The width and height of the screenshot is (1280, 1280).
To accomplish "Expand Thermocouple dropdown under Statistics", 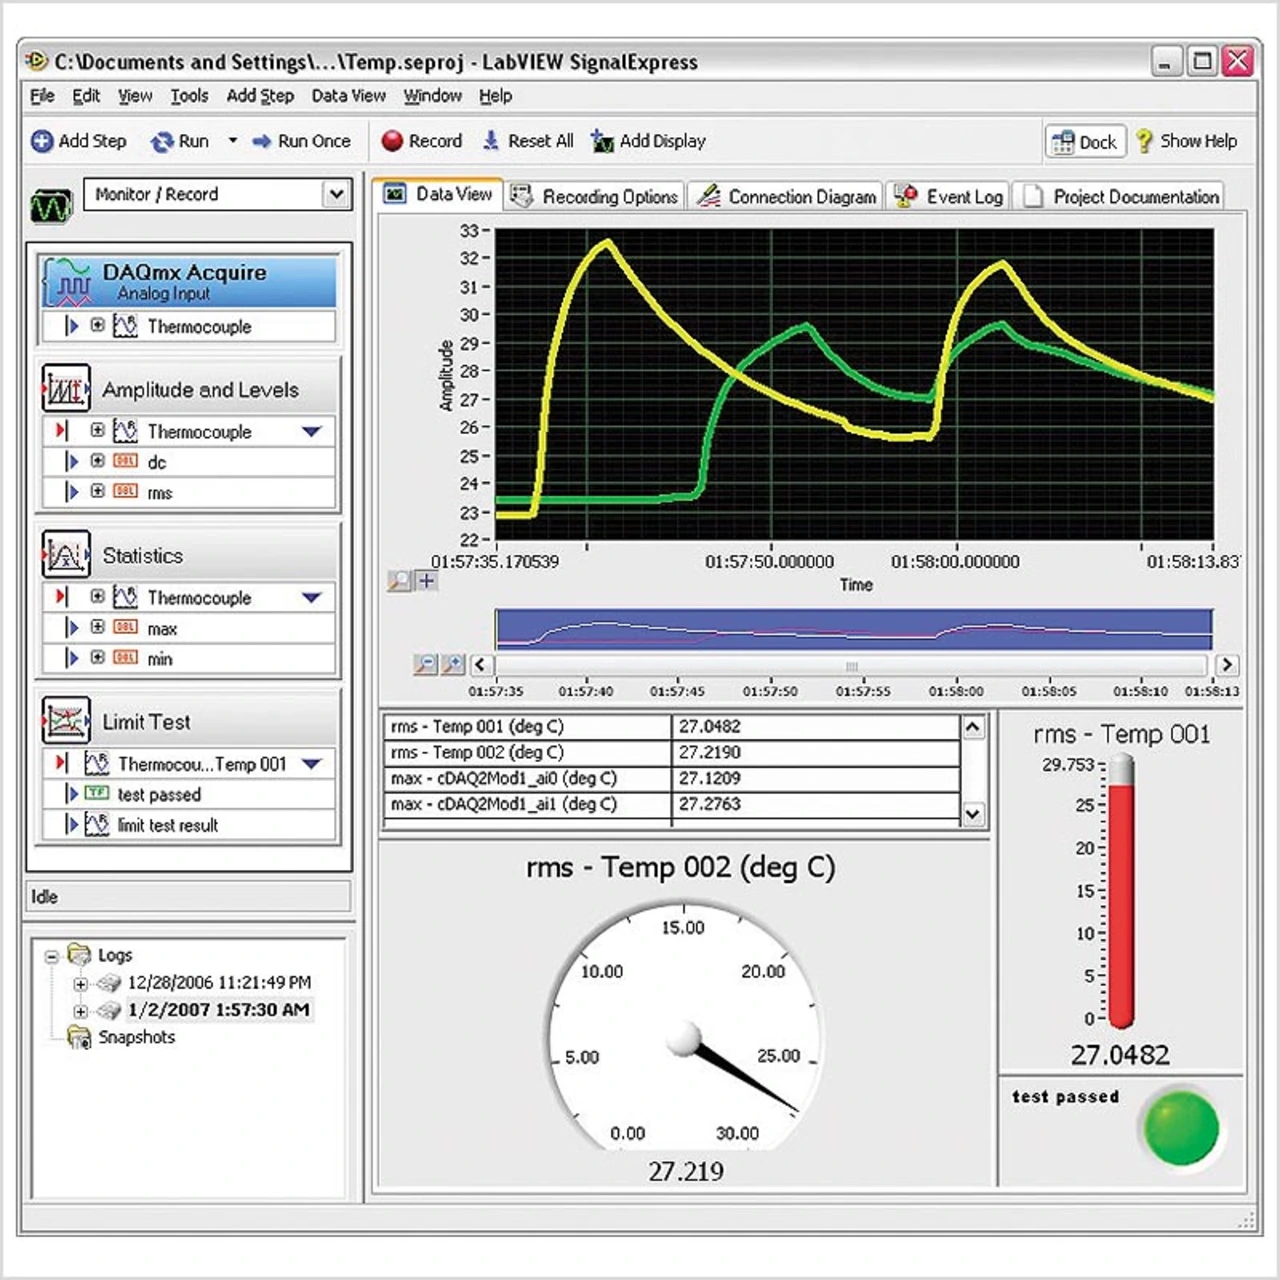I will (x=312, y=598).
